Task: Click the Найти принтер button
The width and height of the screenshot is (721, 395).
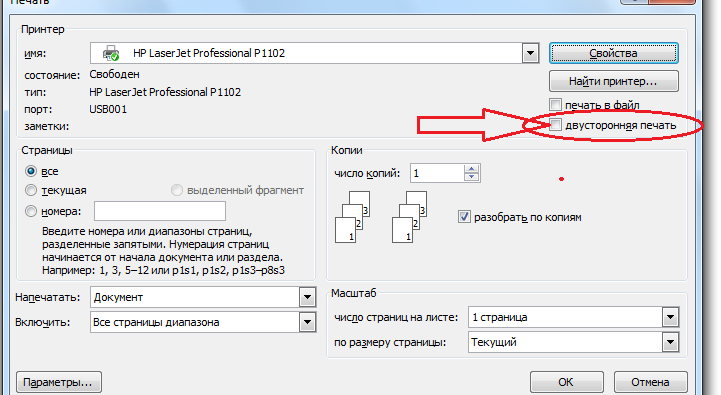Action: 613,81
